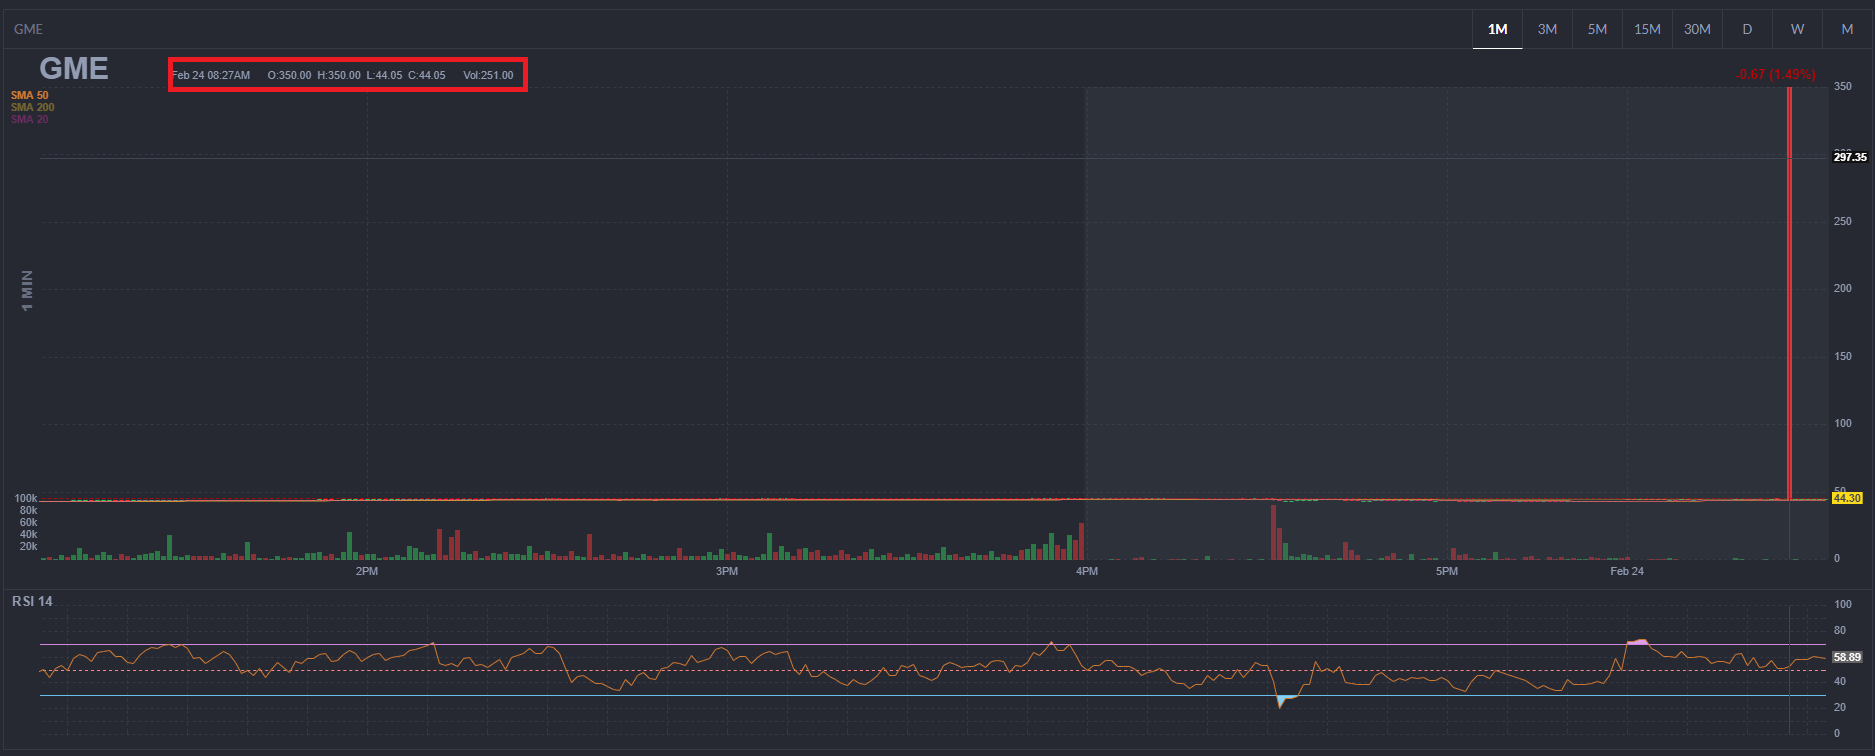Click the L:44.05 low value

385,75
